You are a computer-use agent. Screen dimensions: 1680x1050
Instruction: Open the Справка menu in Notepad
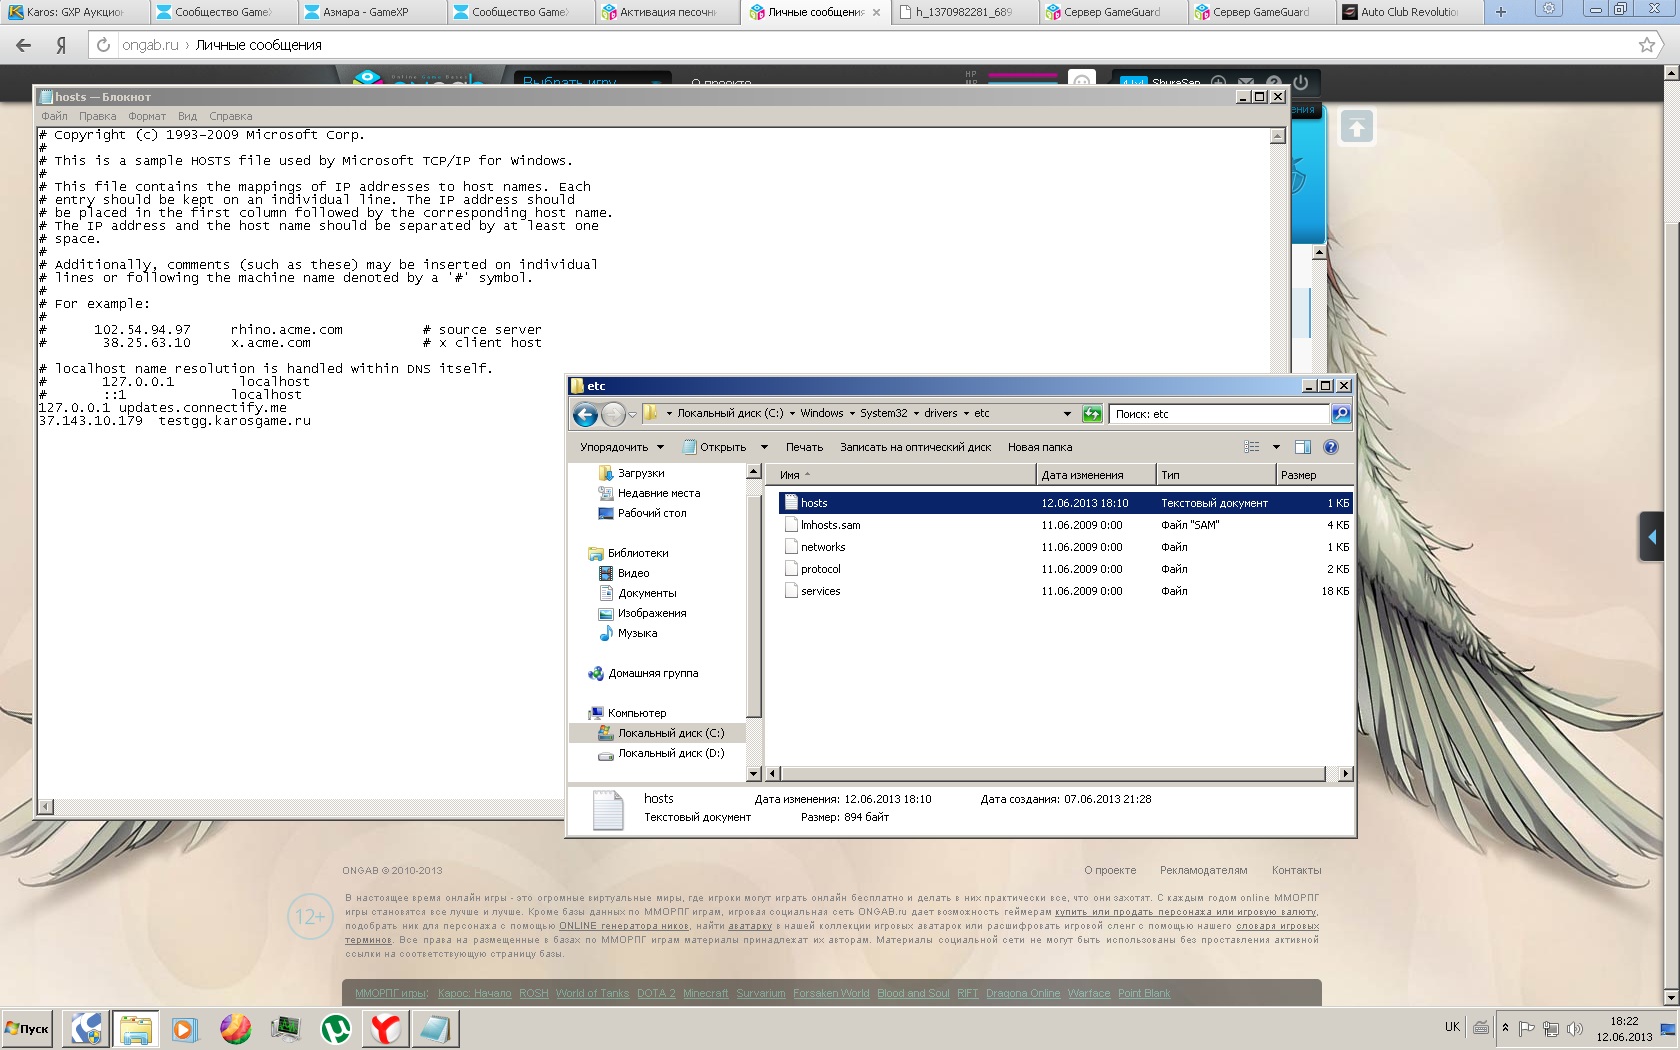pos(231,116)
